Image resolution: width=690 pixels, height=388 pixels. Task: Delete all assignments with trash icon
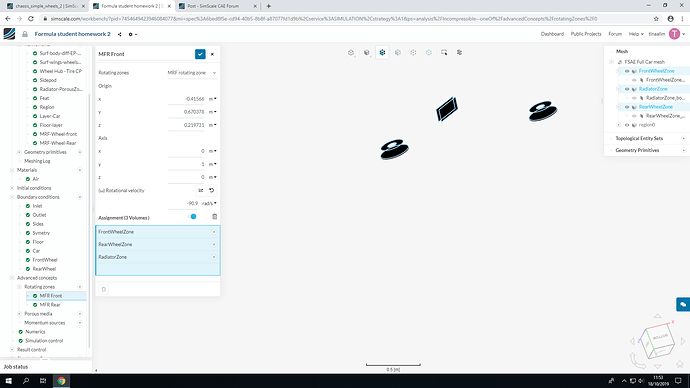click(215, 217)
